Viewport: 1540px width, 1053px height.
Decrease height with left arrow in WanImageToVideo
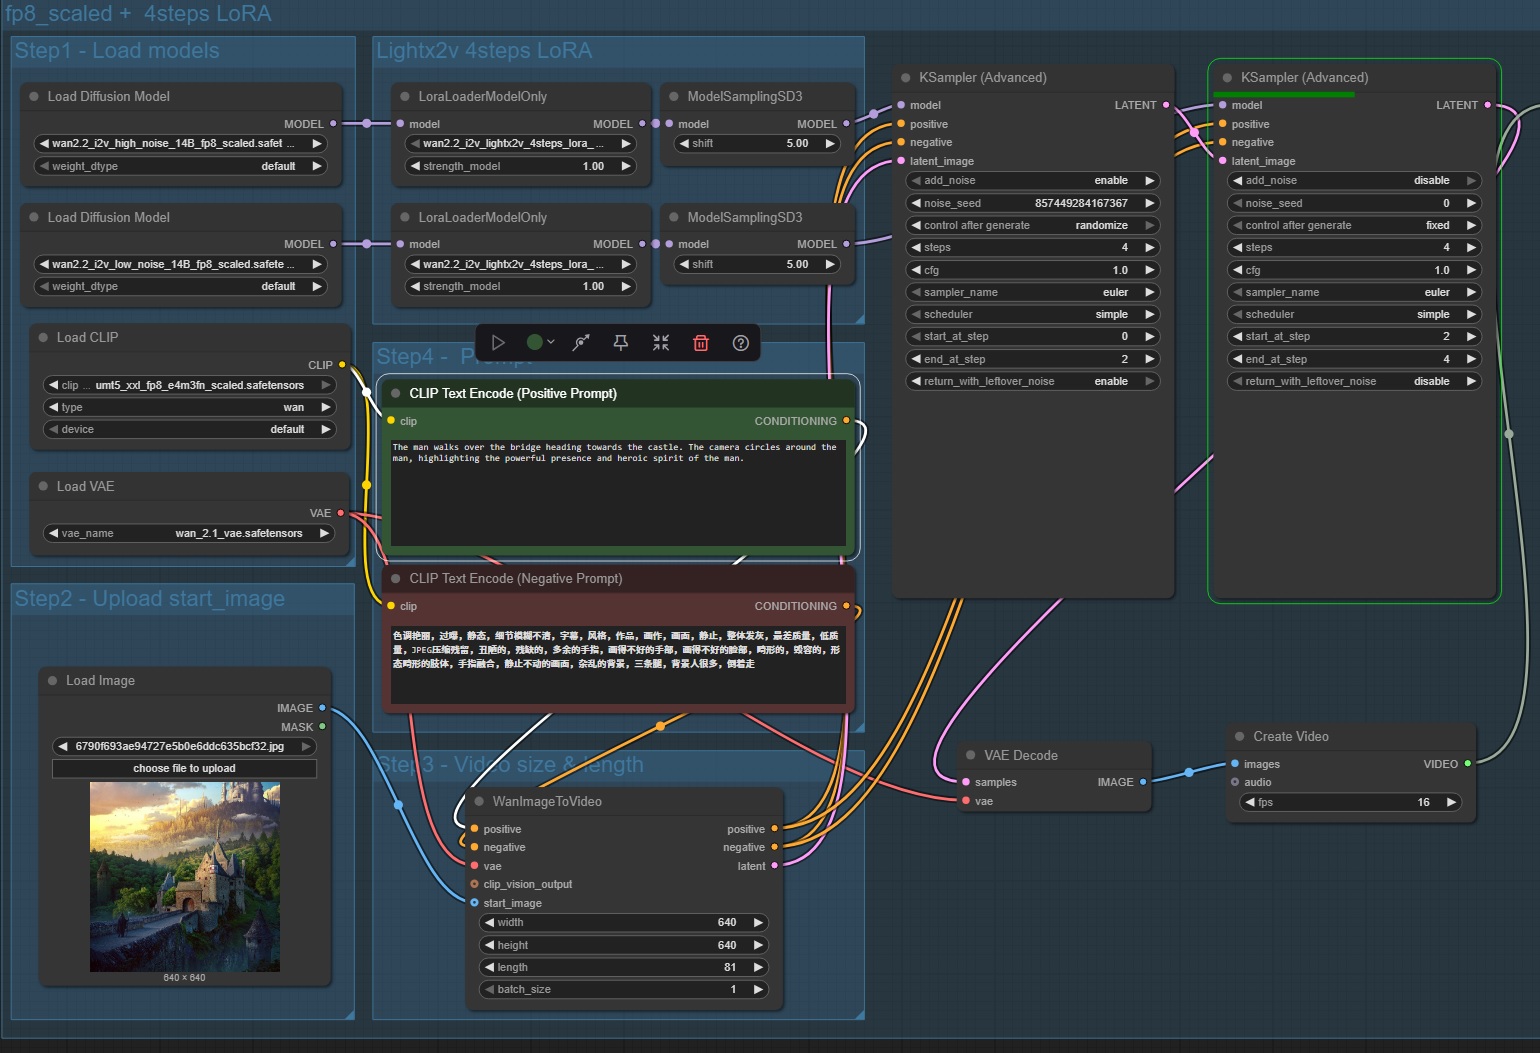(490, 945)
